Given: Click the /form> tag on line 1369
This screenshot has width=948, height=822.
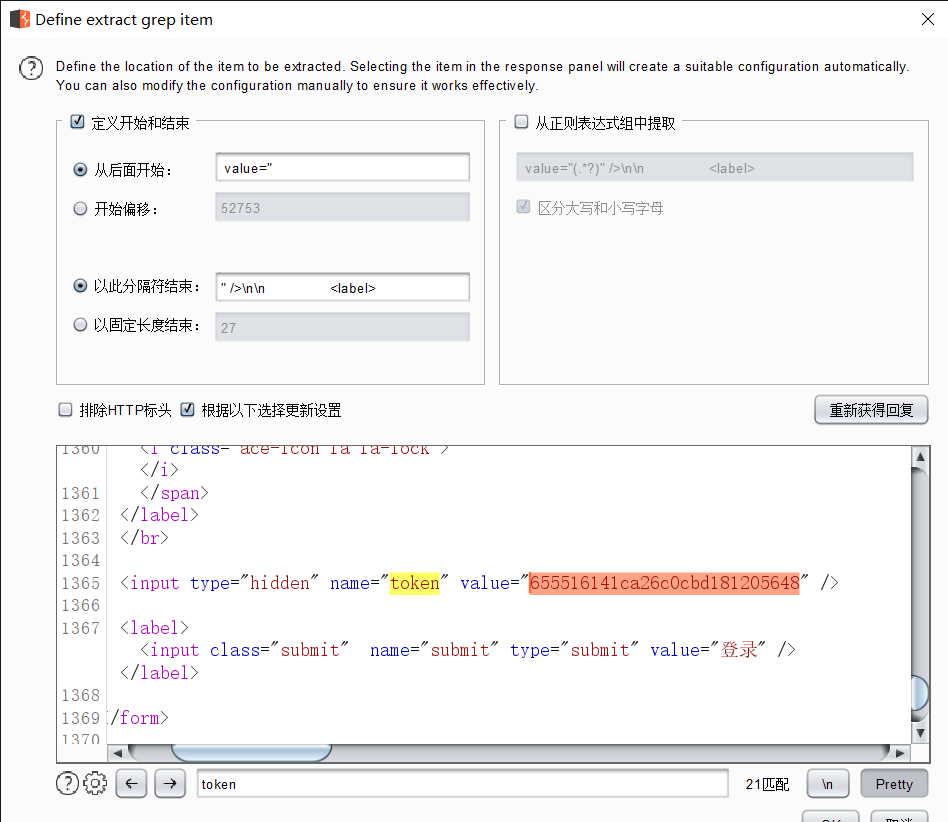Looking at the screenshot, I should point(139,718).
